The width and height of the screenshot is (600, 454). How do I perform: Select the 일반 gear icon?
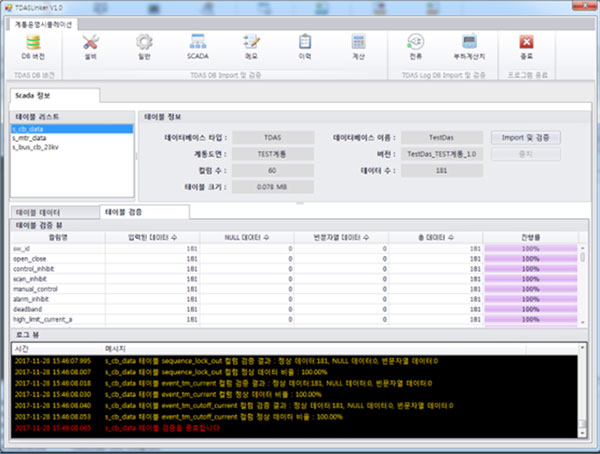click(x=144, y=45)
